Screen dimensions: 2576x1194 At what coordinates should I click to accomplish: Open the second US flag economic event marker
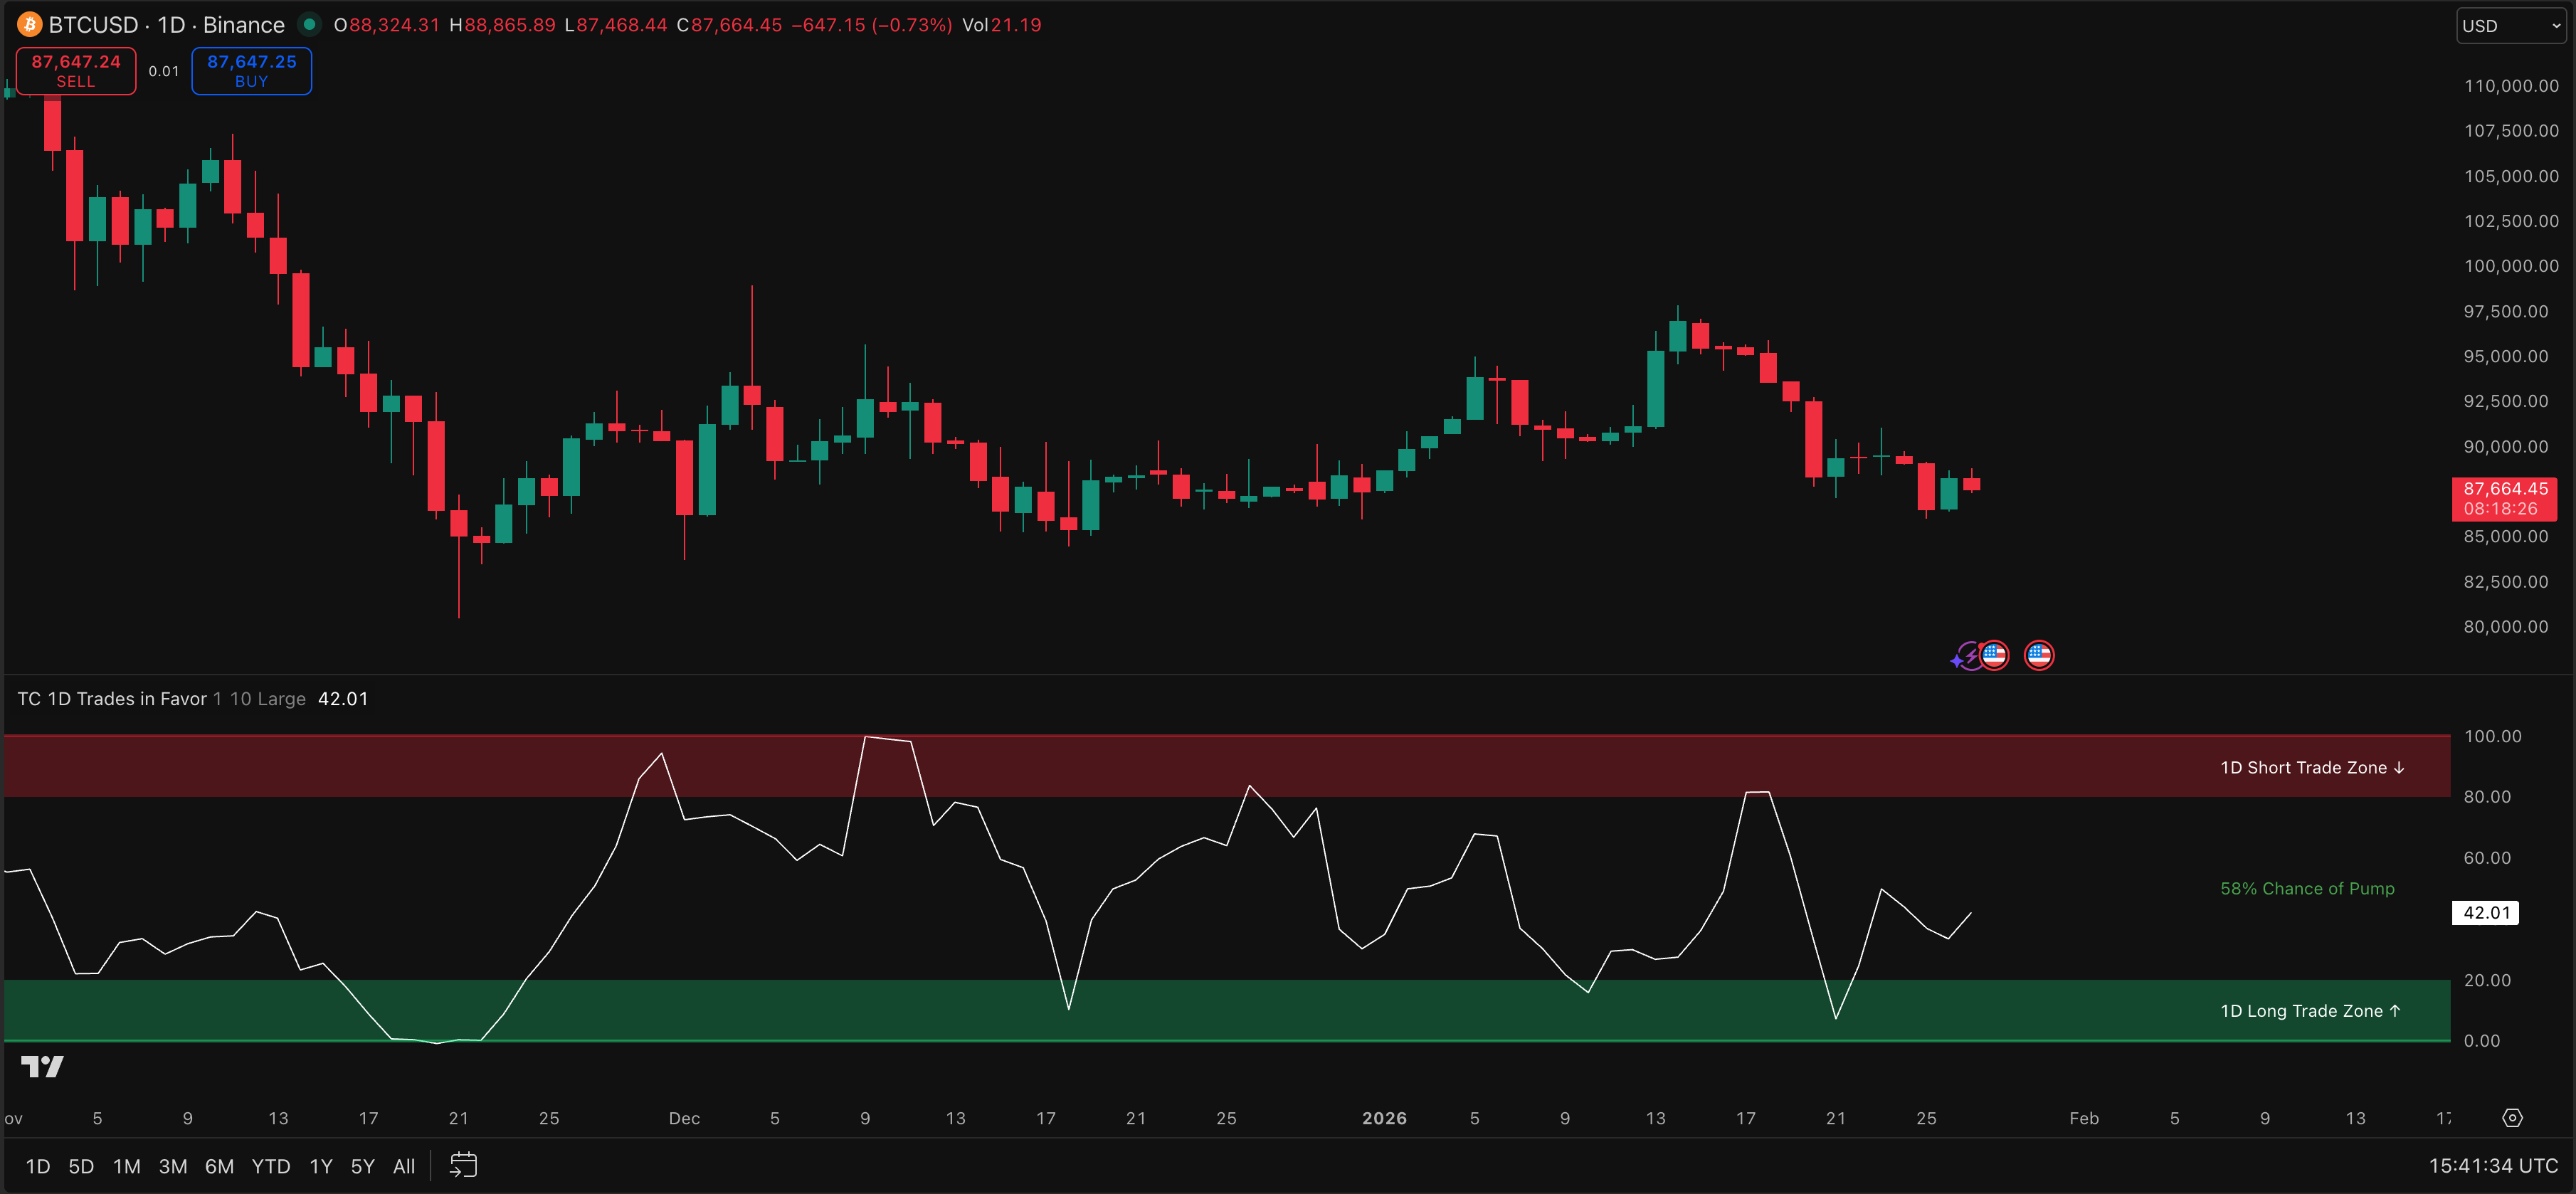click(x=2040, y=655)
